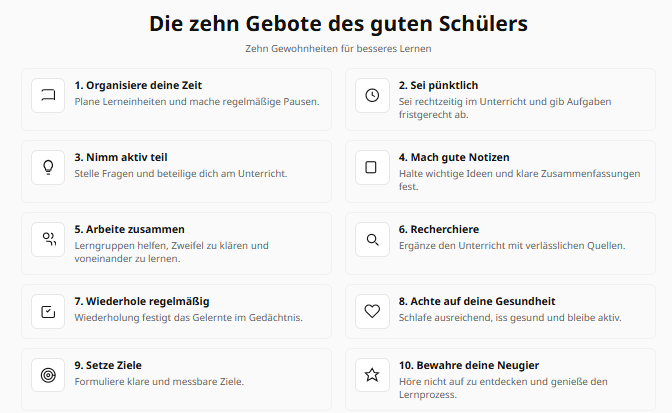Click the text 'Schlafe ausreichend, iss gesund und bleibe aktiv'

point(510,318)
